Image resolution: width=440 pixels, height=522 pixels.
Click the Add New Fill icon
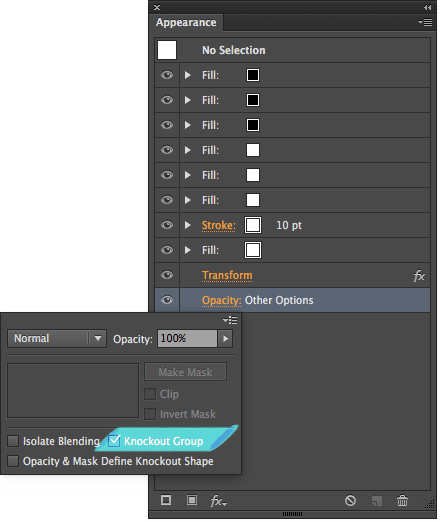coord(192,500)
